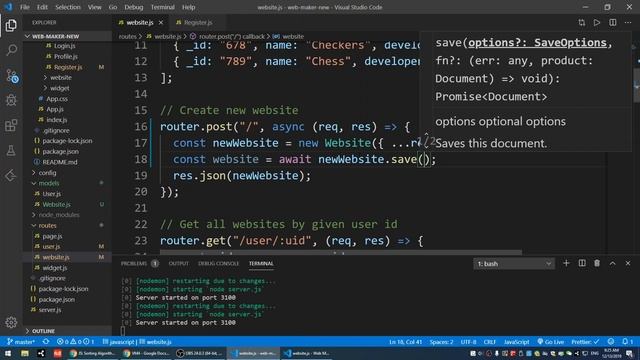Click Prettier status bar item
Image resolution: width=640 pixels, height=360 pixels.
click(x=585, y=342)
